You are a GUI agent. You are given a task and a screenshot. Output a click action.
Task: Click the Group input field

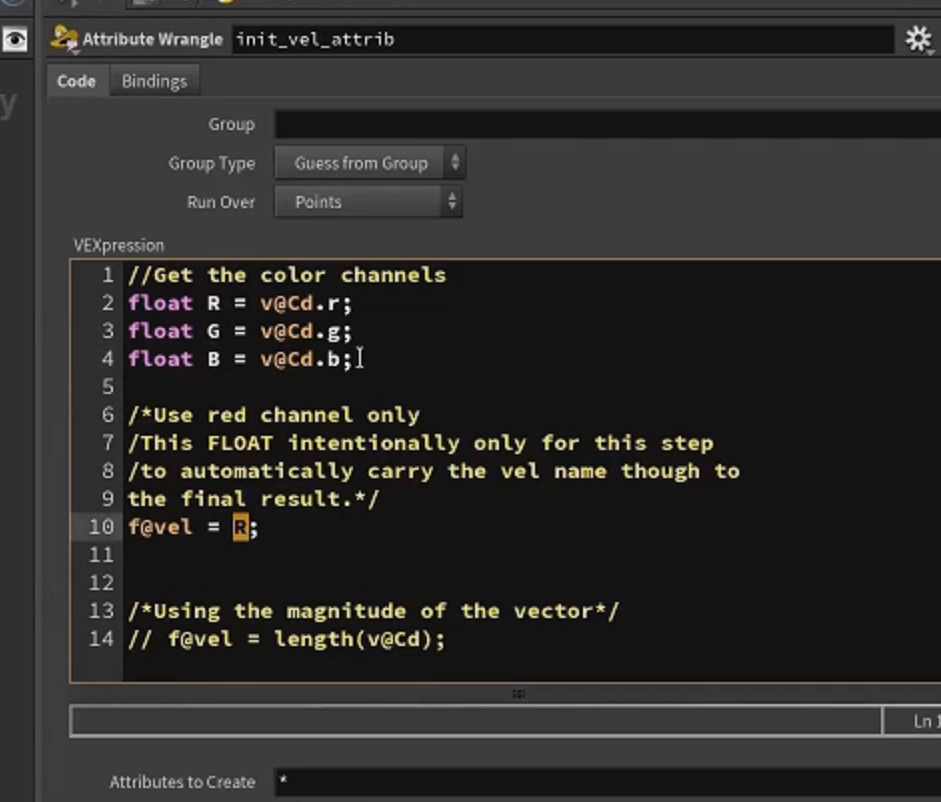click(x=607, y=124)
